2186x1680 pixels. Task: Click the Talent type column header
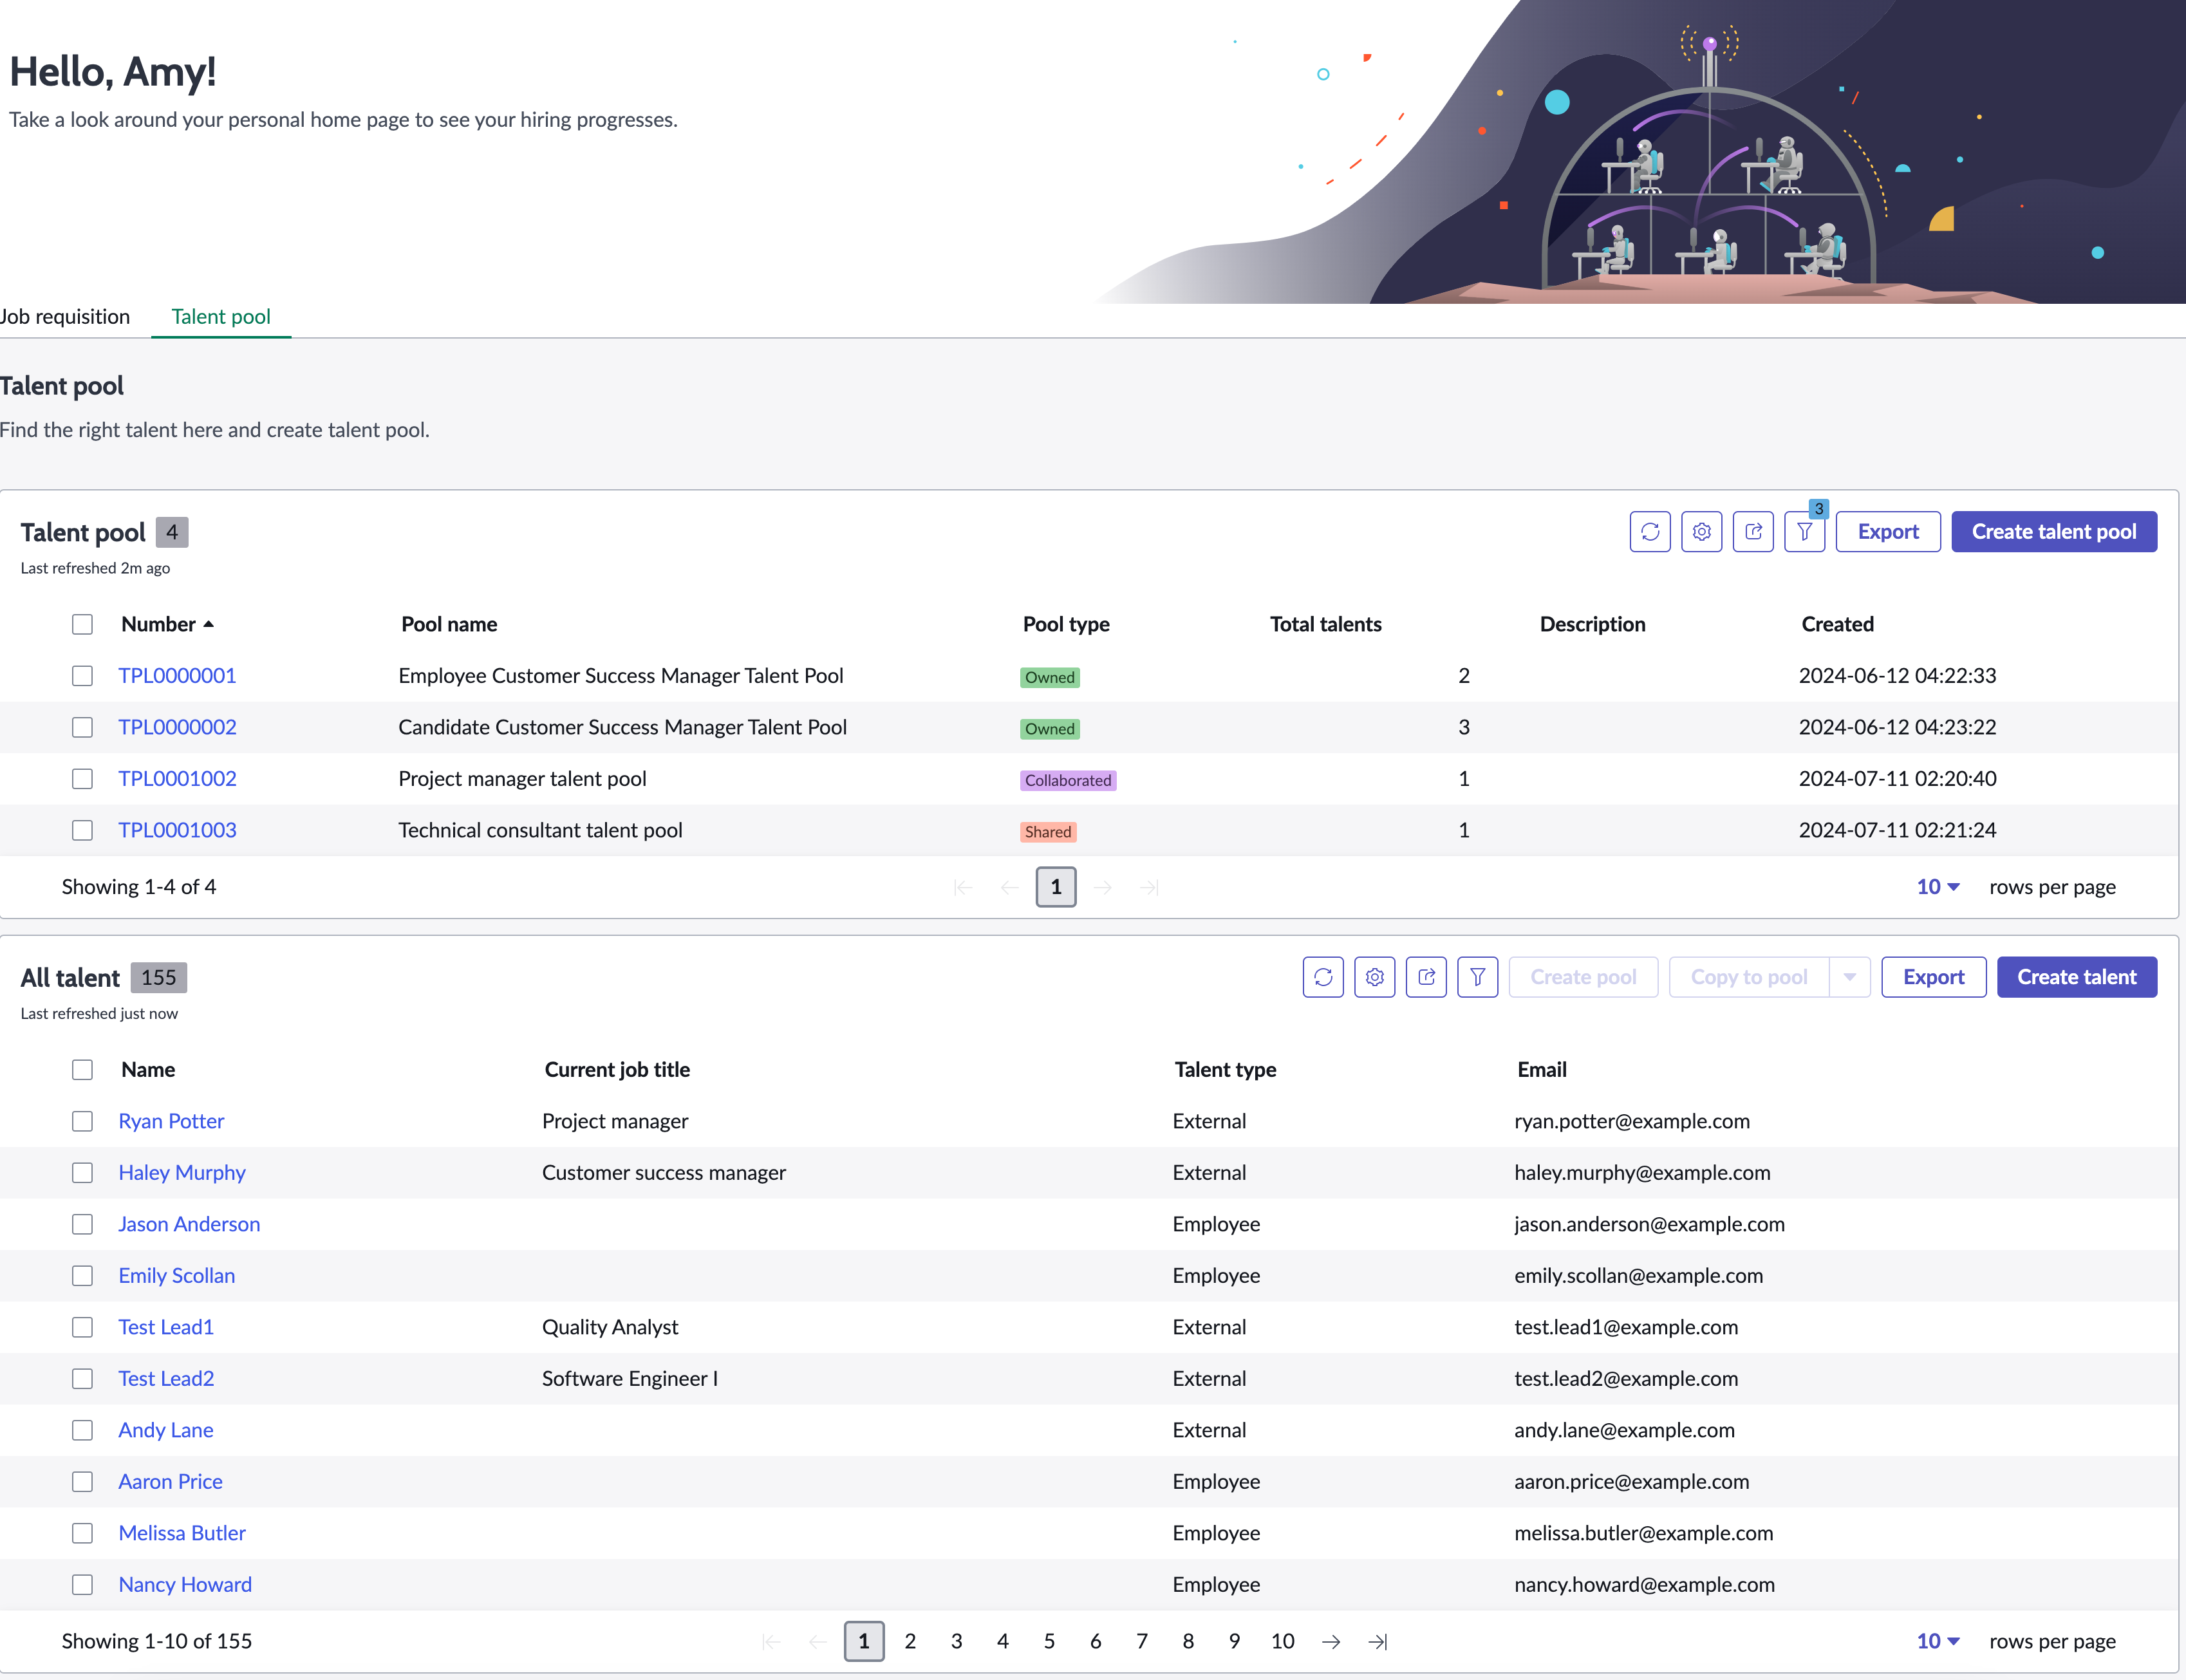point(1225,1070)
